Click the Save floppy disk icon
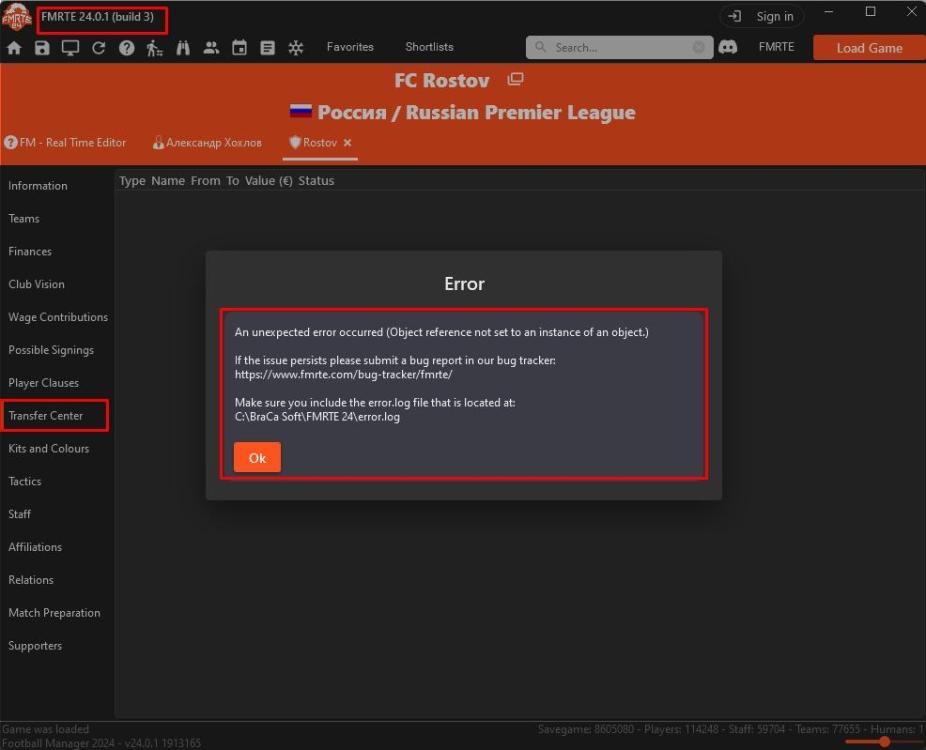The height and width of the screenshot is (750, 926). 42,48
